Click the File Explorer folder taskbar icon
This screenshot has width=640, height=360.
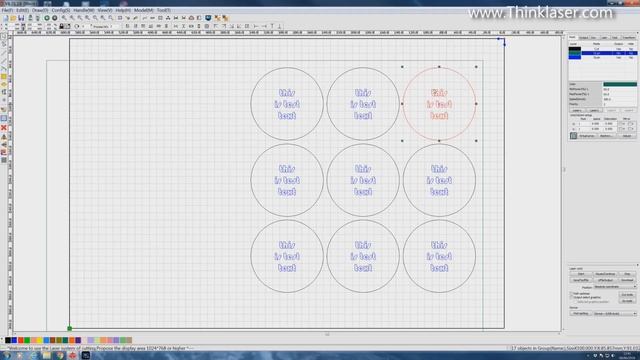point(47,356)
